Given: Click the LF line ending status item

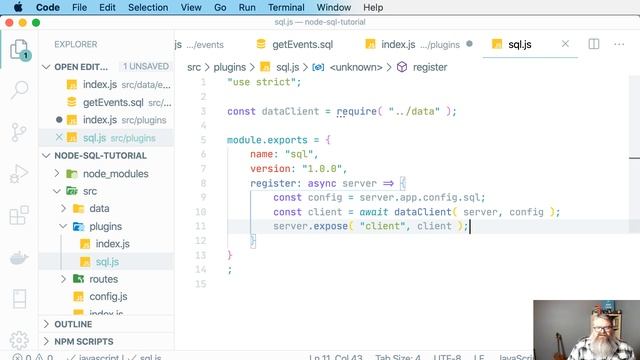Looking at the screenshot, I should [479, 357].
